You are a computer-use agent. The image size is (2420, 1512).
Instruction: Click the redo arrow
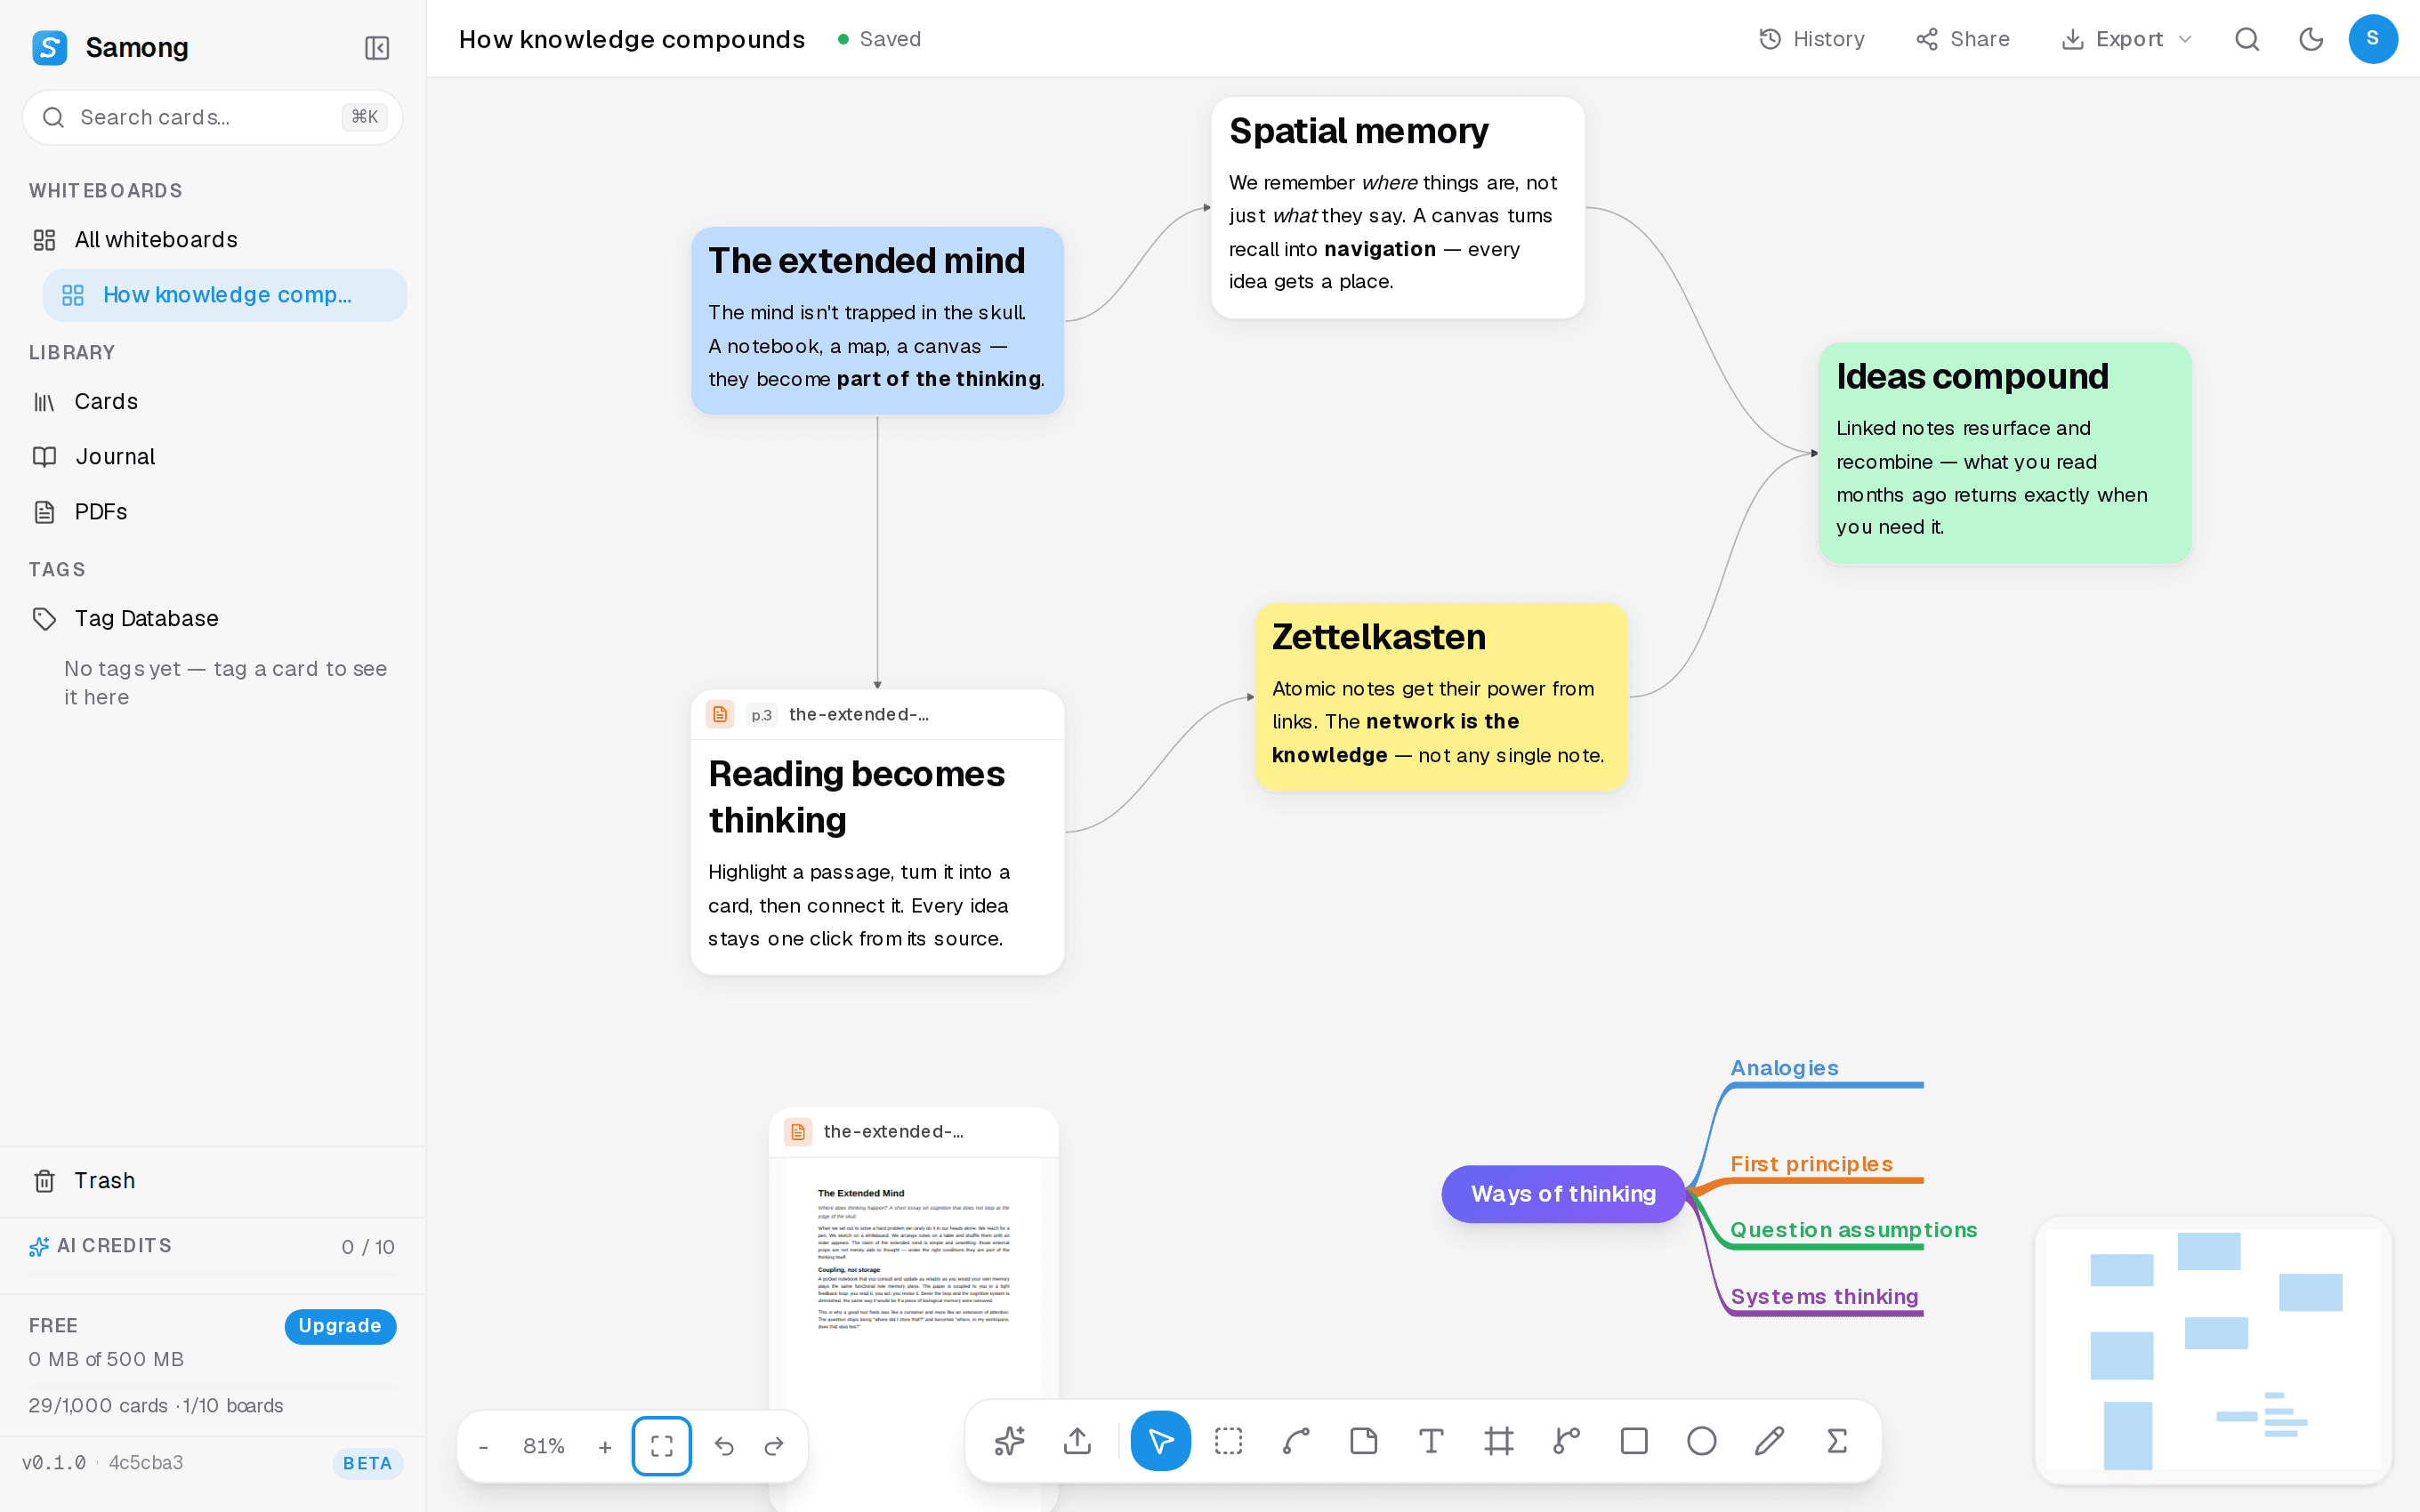(774, 1446)
